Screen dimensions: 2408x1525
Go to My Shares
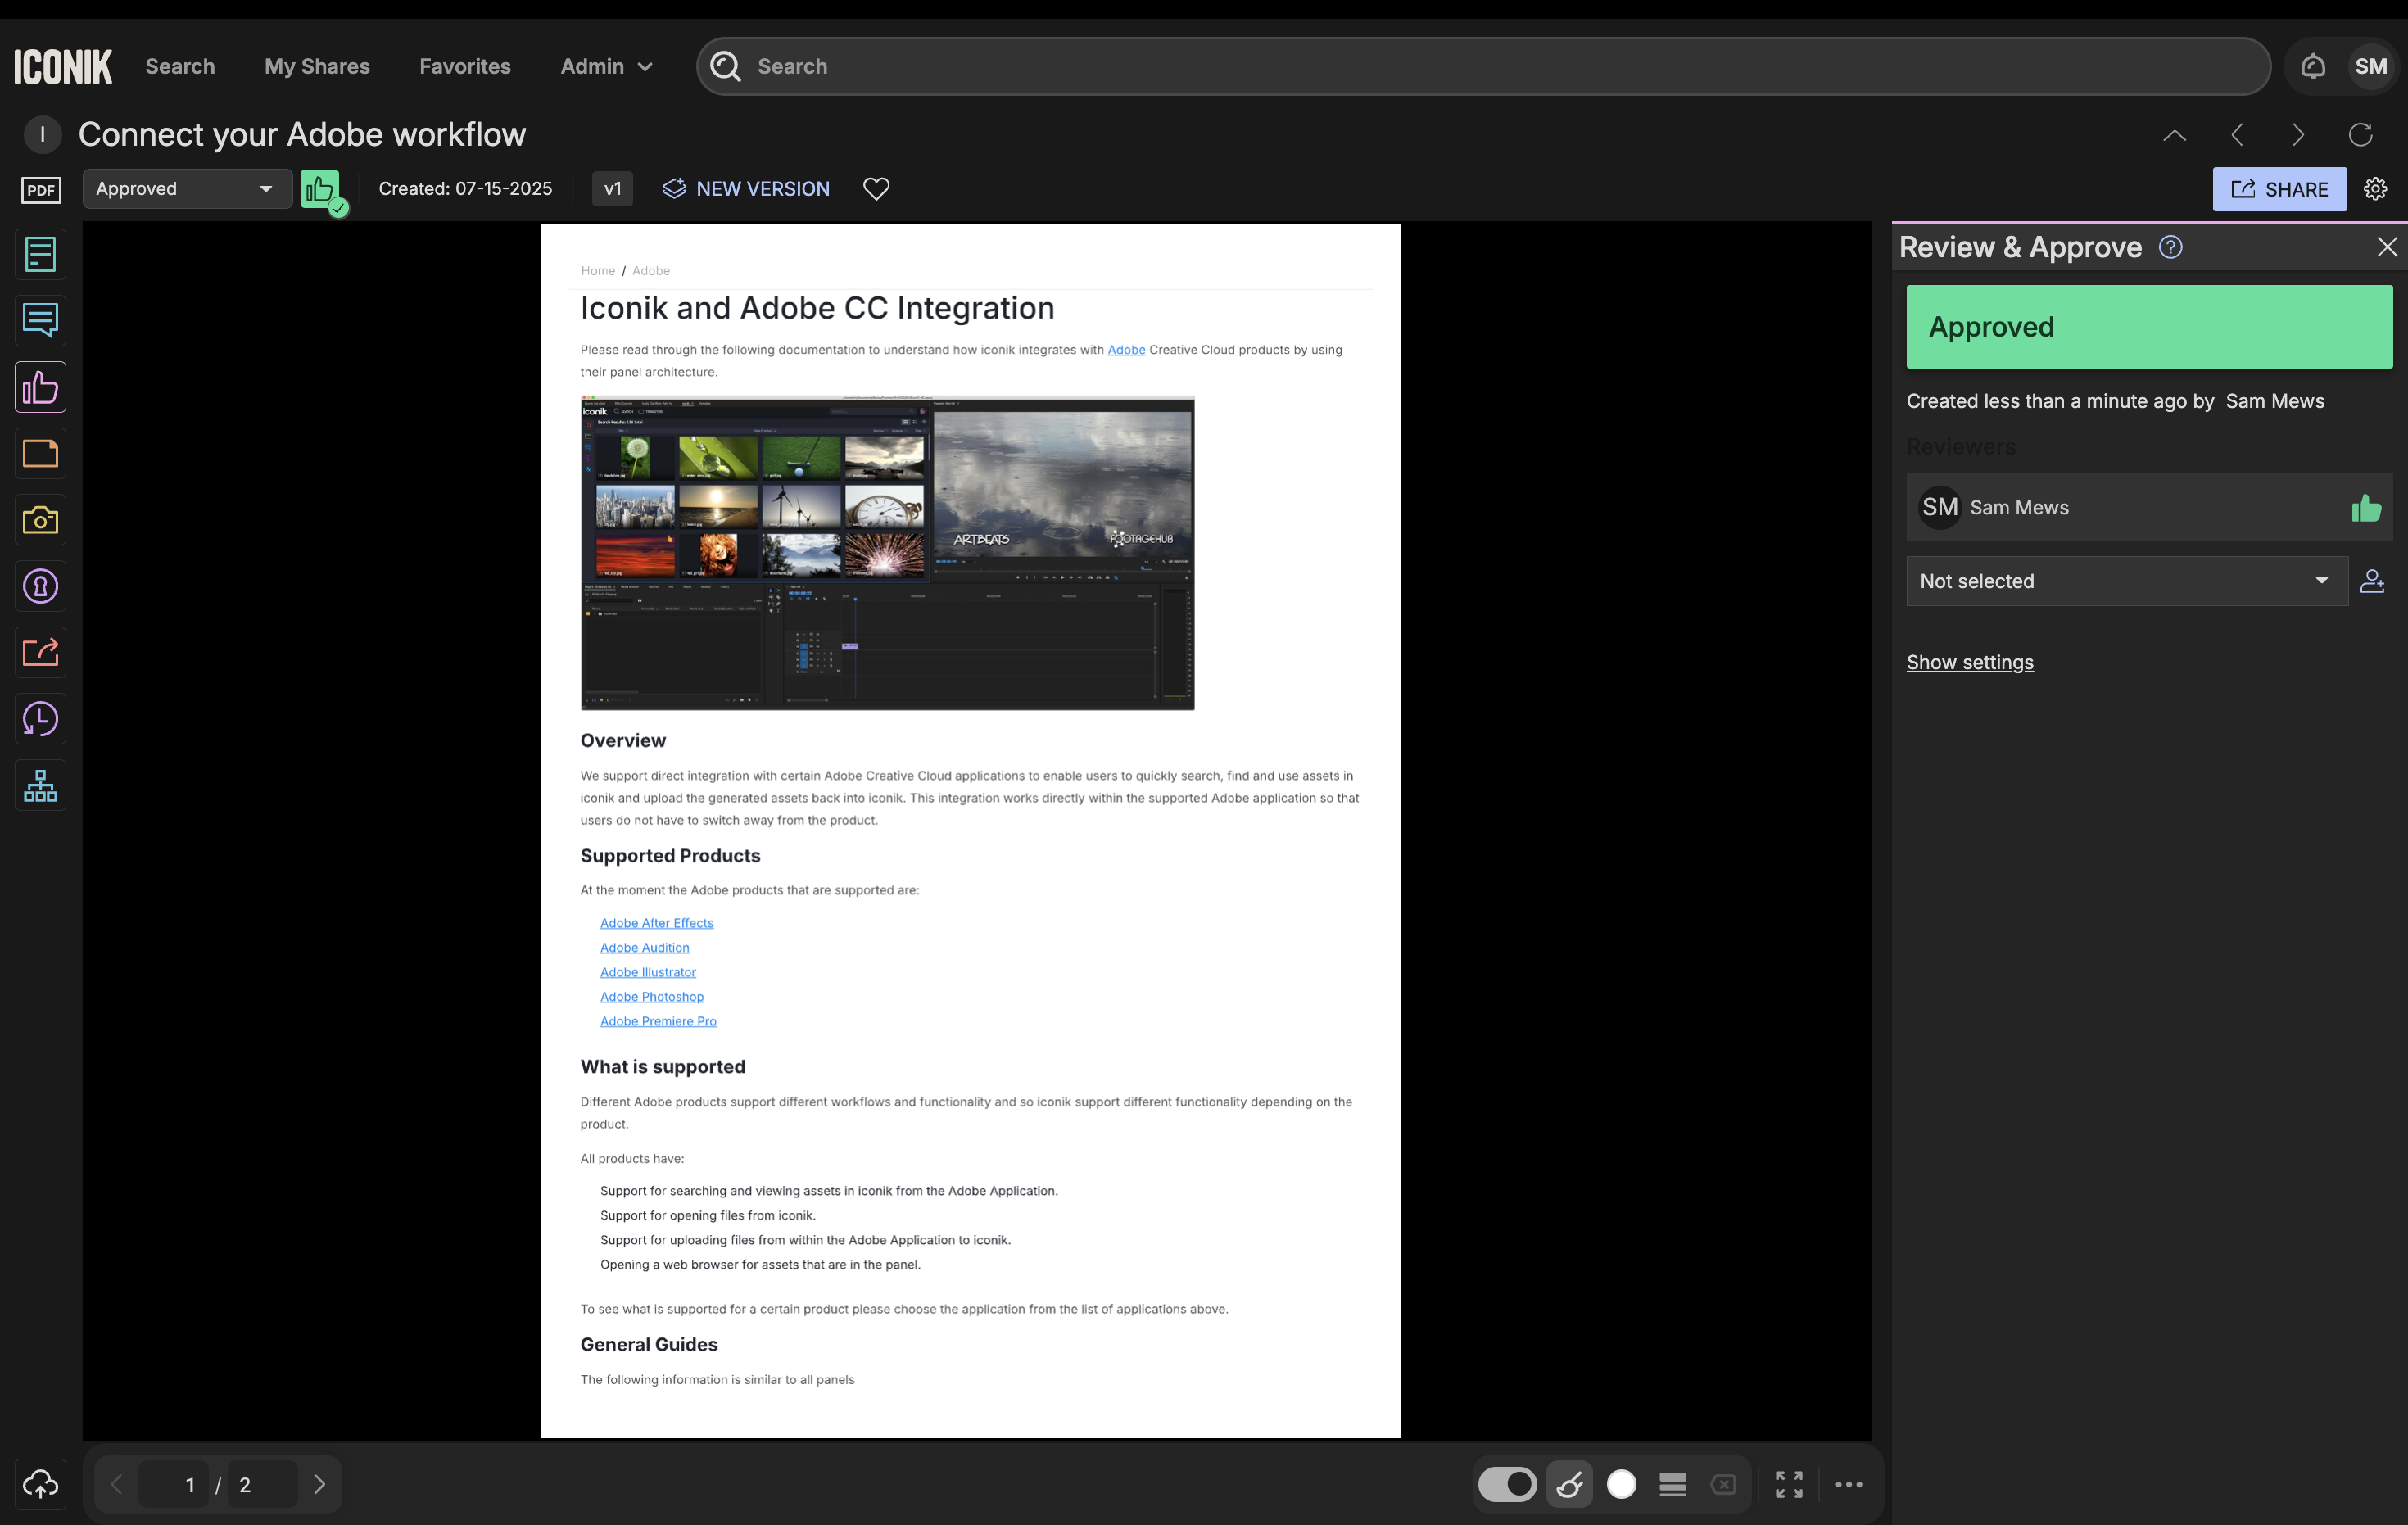(x=317, y=67)
